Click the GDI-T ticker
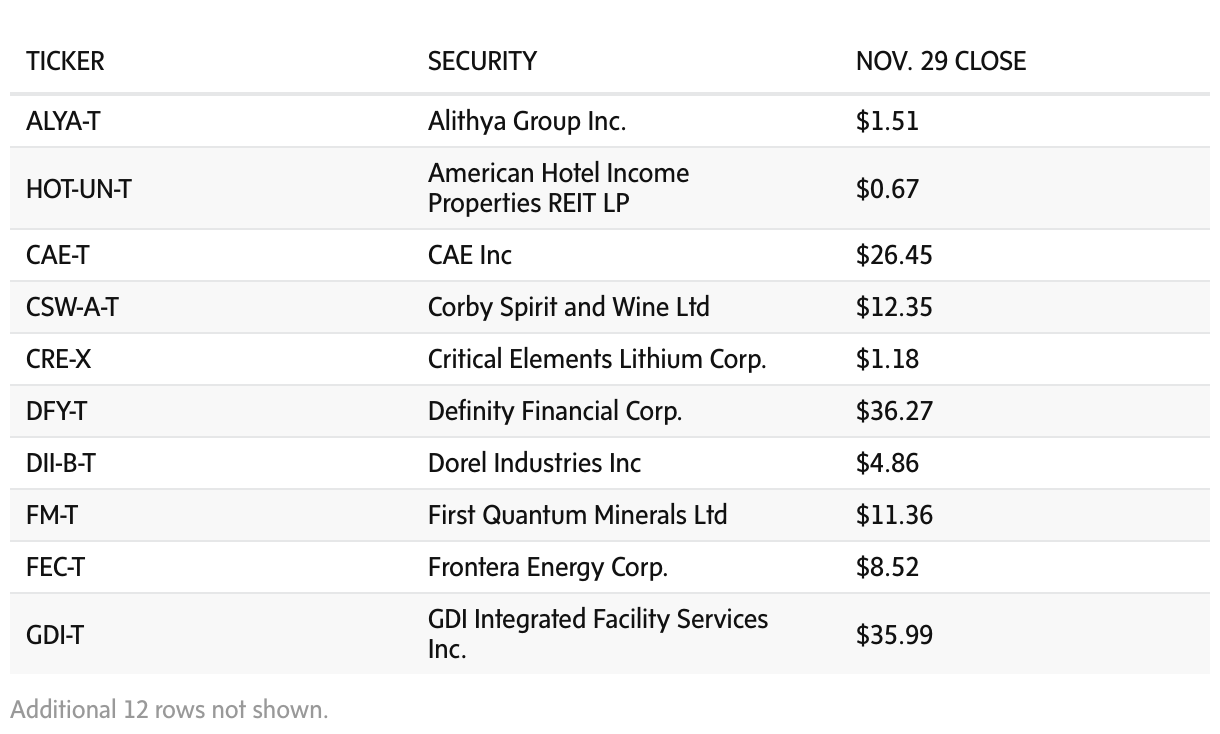The width and height of the screenshot is (1220, 734). point(54,634)
